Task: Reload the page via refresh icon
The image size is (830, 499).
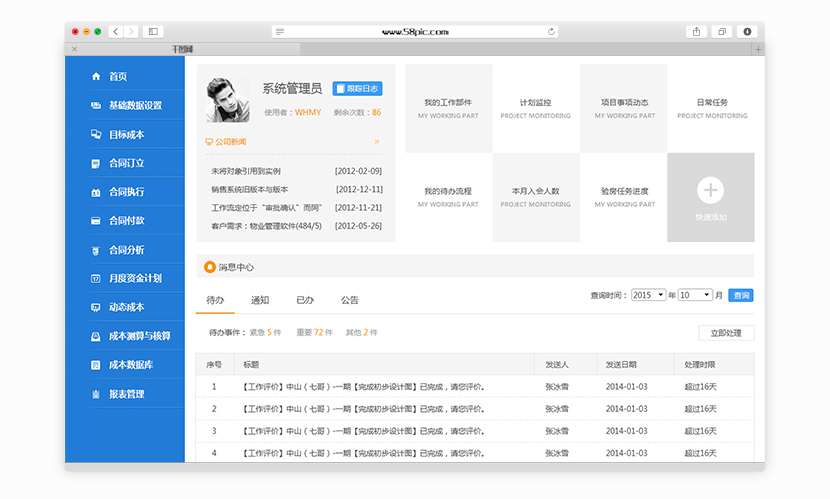Action: click(x=551, y=32)
